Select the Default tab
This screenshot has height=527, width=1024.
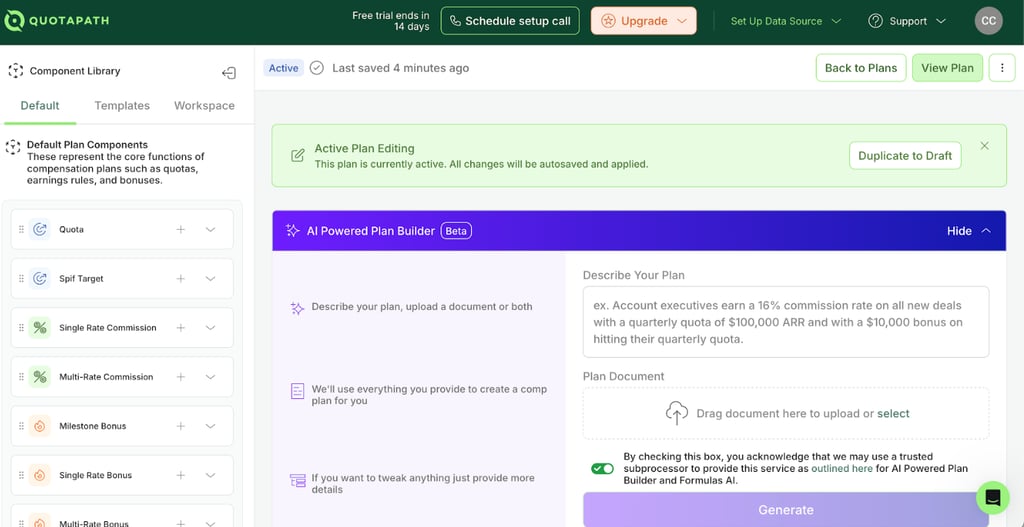click(x=40, y=105)
